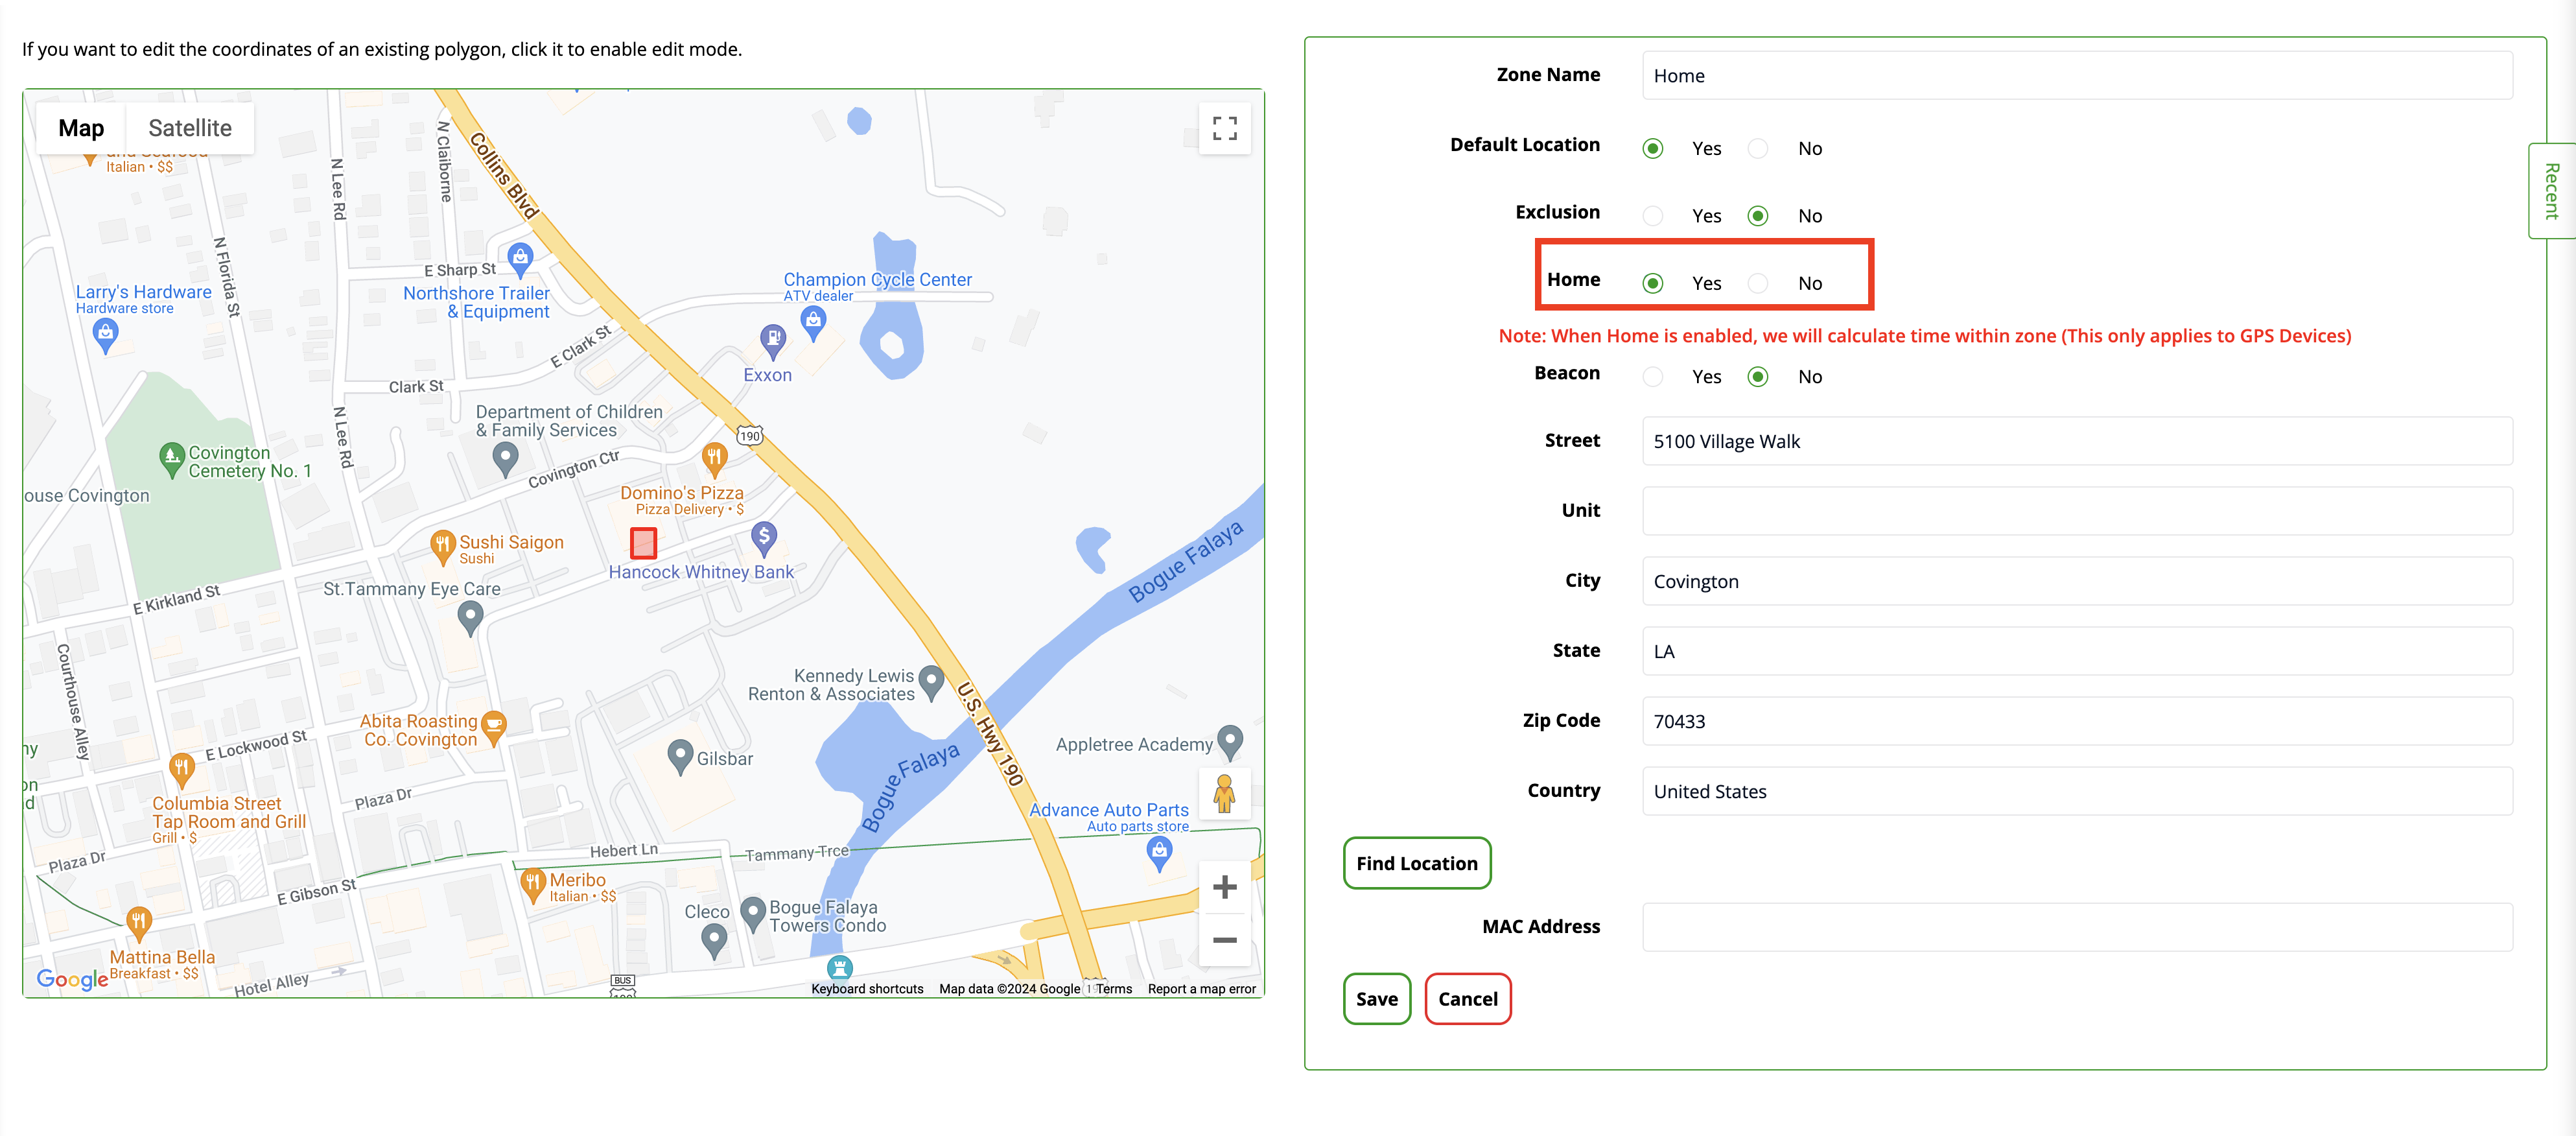Toggle fullscreen map view
2576x1136 pixels.
[1224, 128]
